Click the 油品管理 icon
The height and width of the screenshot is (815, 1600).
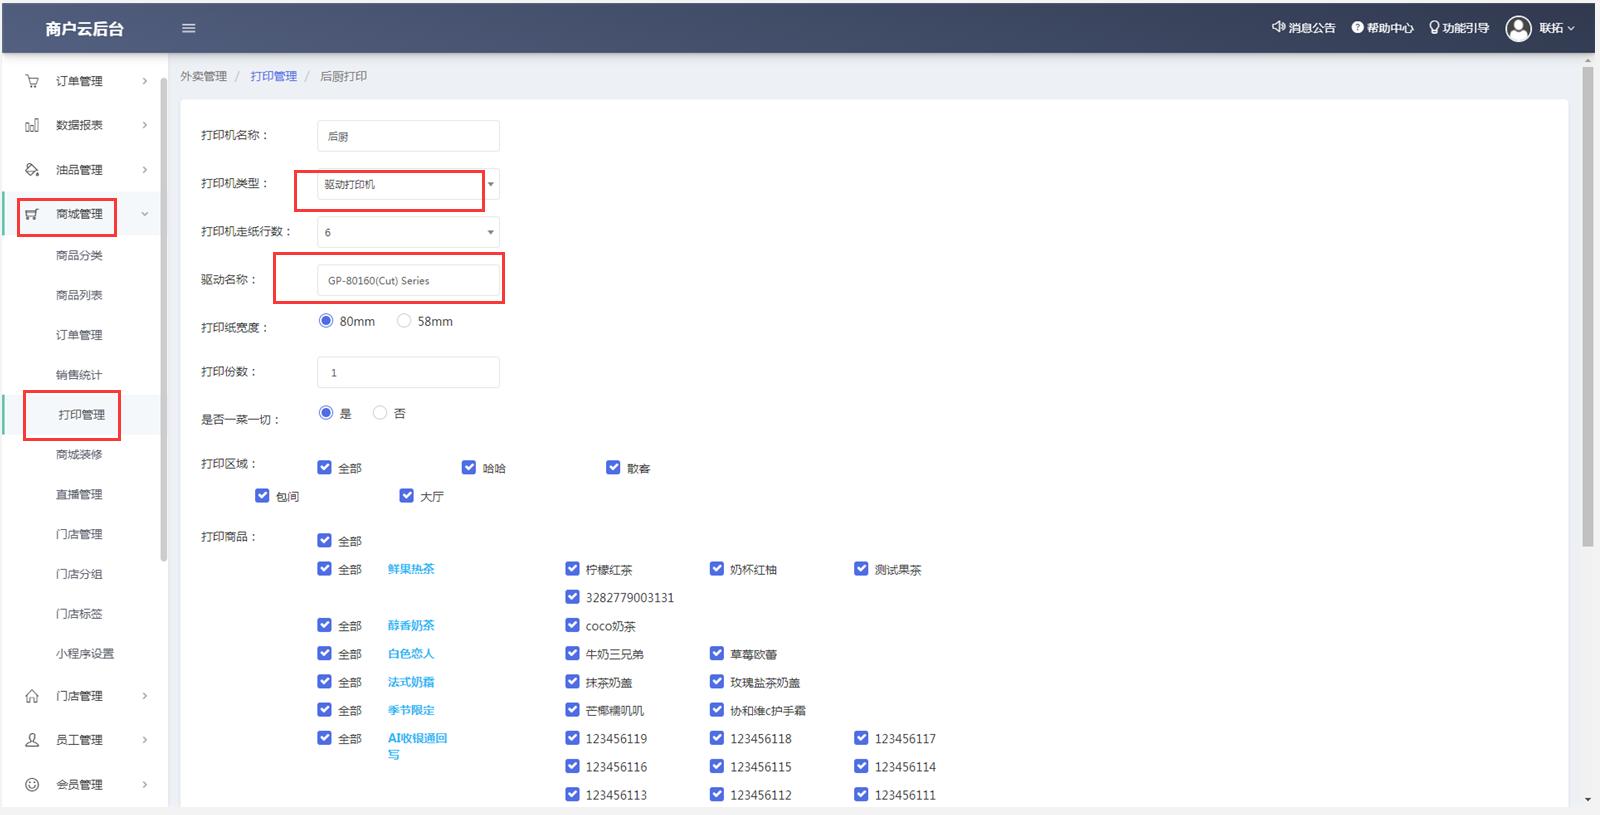point(32,170)
